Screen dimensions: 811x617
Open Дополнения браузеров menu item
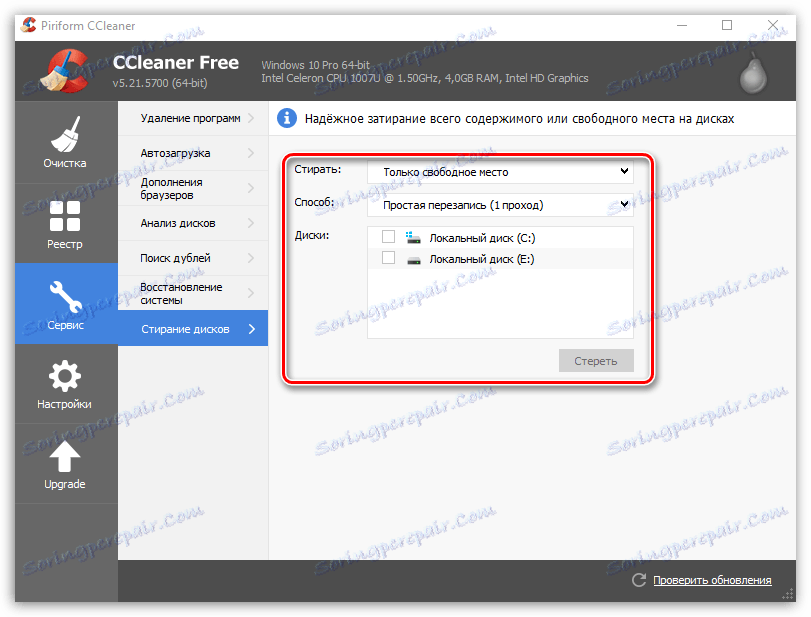tap(193, 188)
